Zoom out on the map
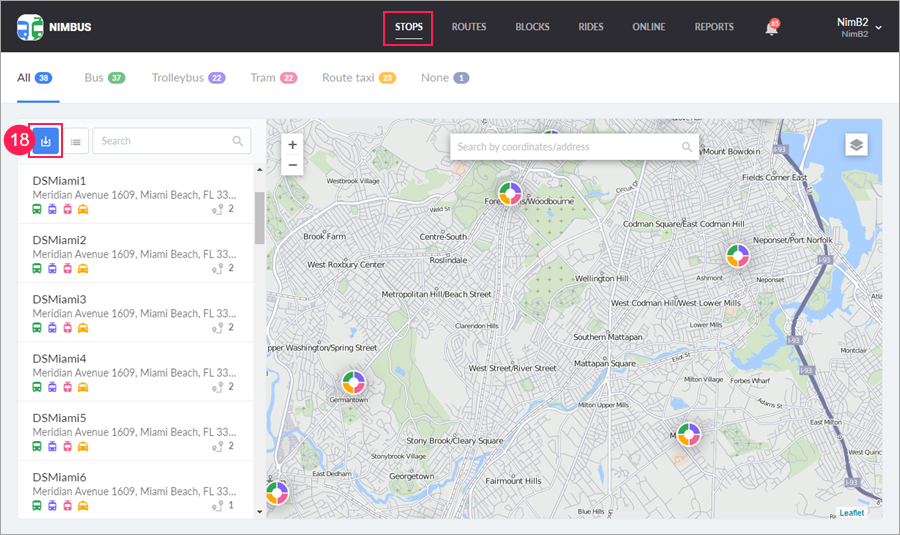900x535 pixels. (292, 165)
